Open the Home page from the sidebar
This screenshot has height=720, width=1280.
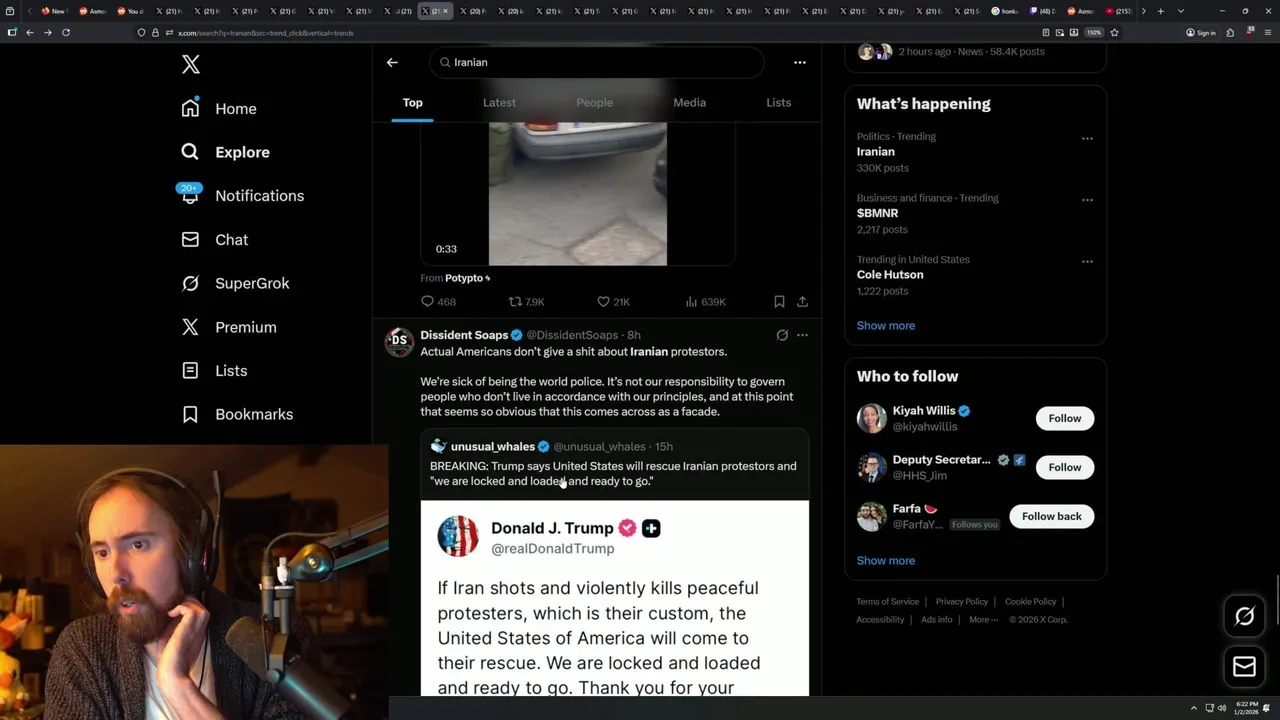[x=219, y=108]
